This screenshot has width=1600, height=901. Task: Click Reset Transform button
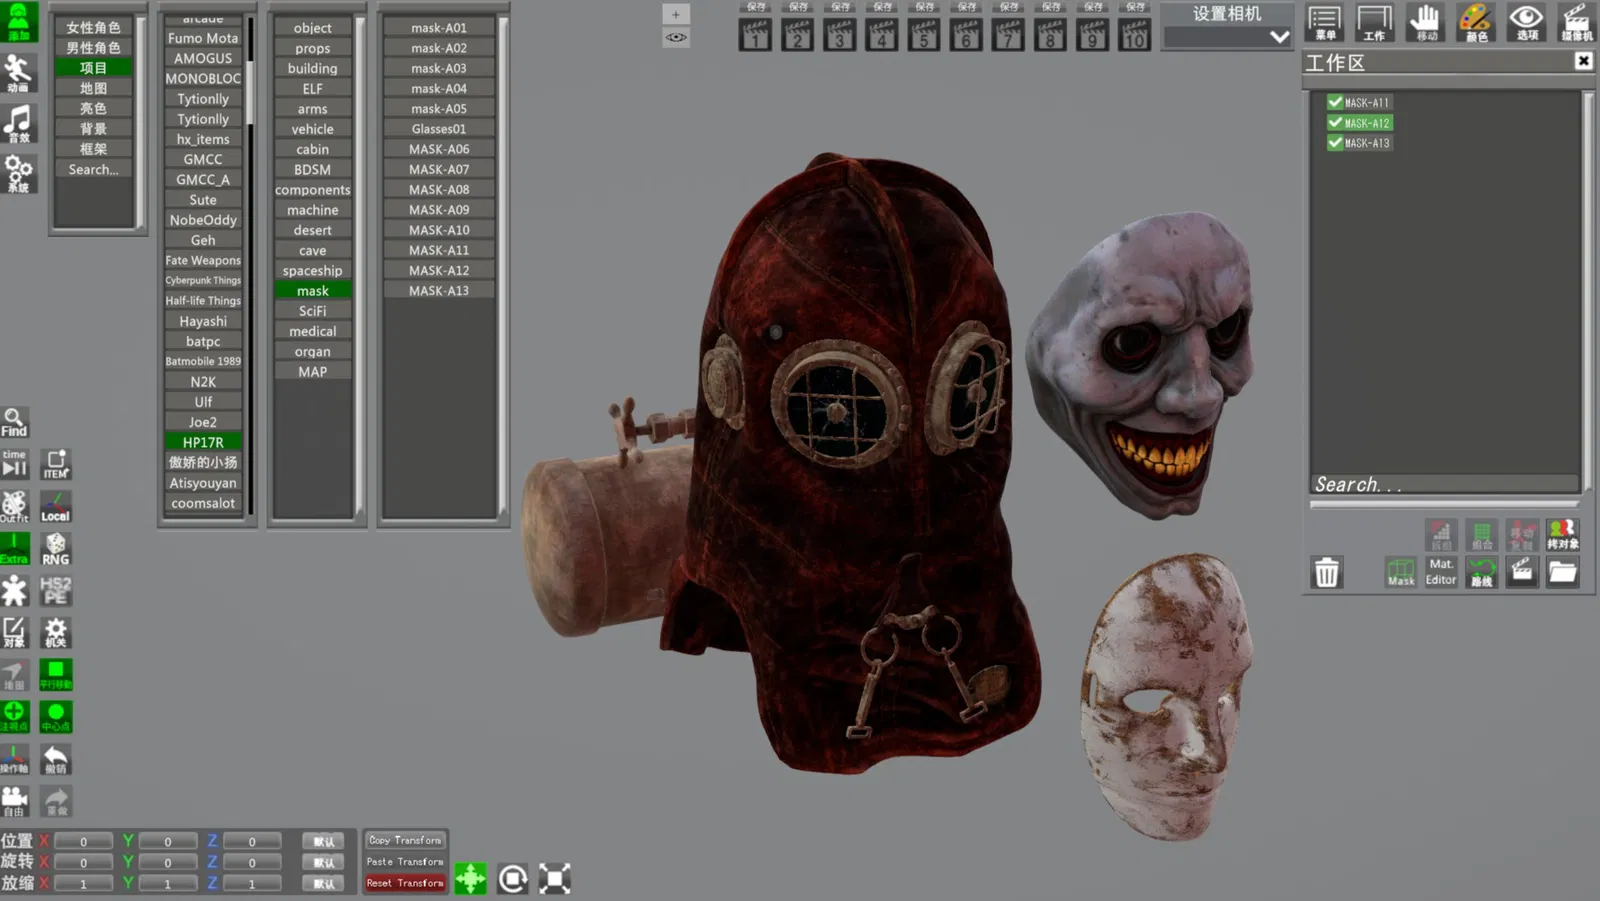405,883
